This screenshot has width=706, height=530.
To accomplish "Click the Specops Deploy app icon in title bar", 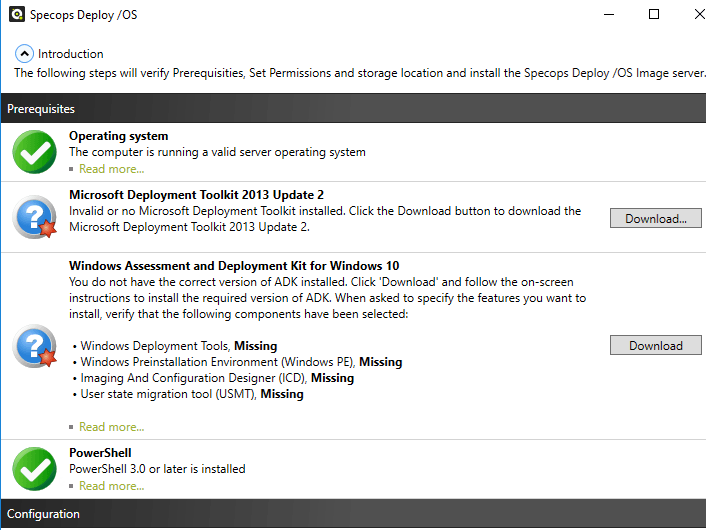I will tap(17, 14).
